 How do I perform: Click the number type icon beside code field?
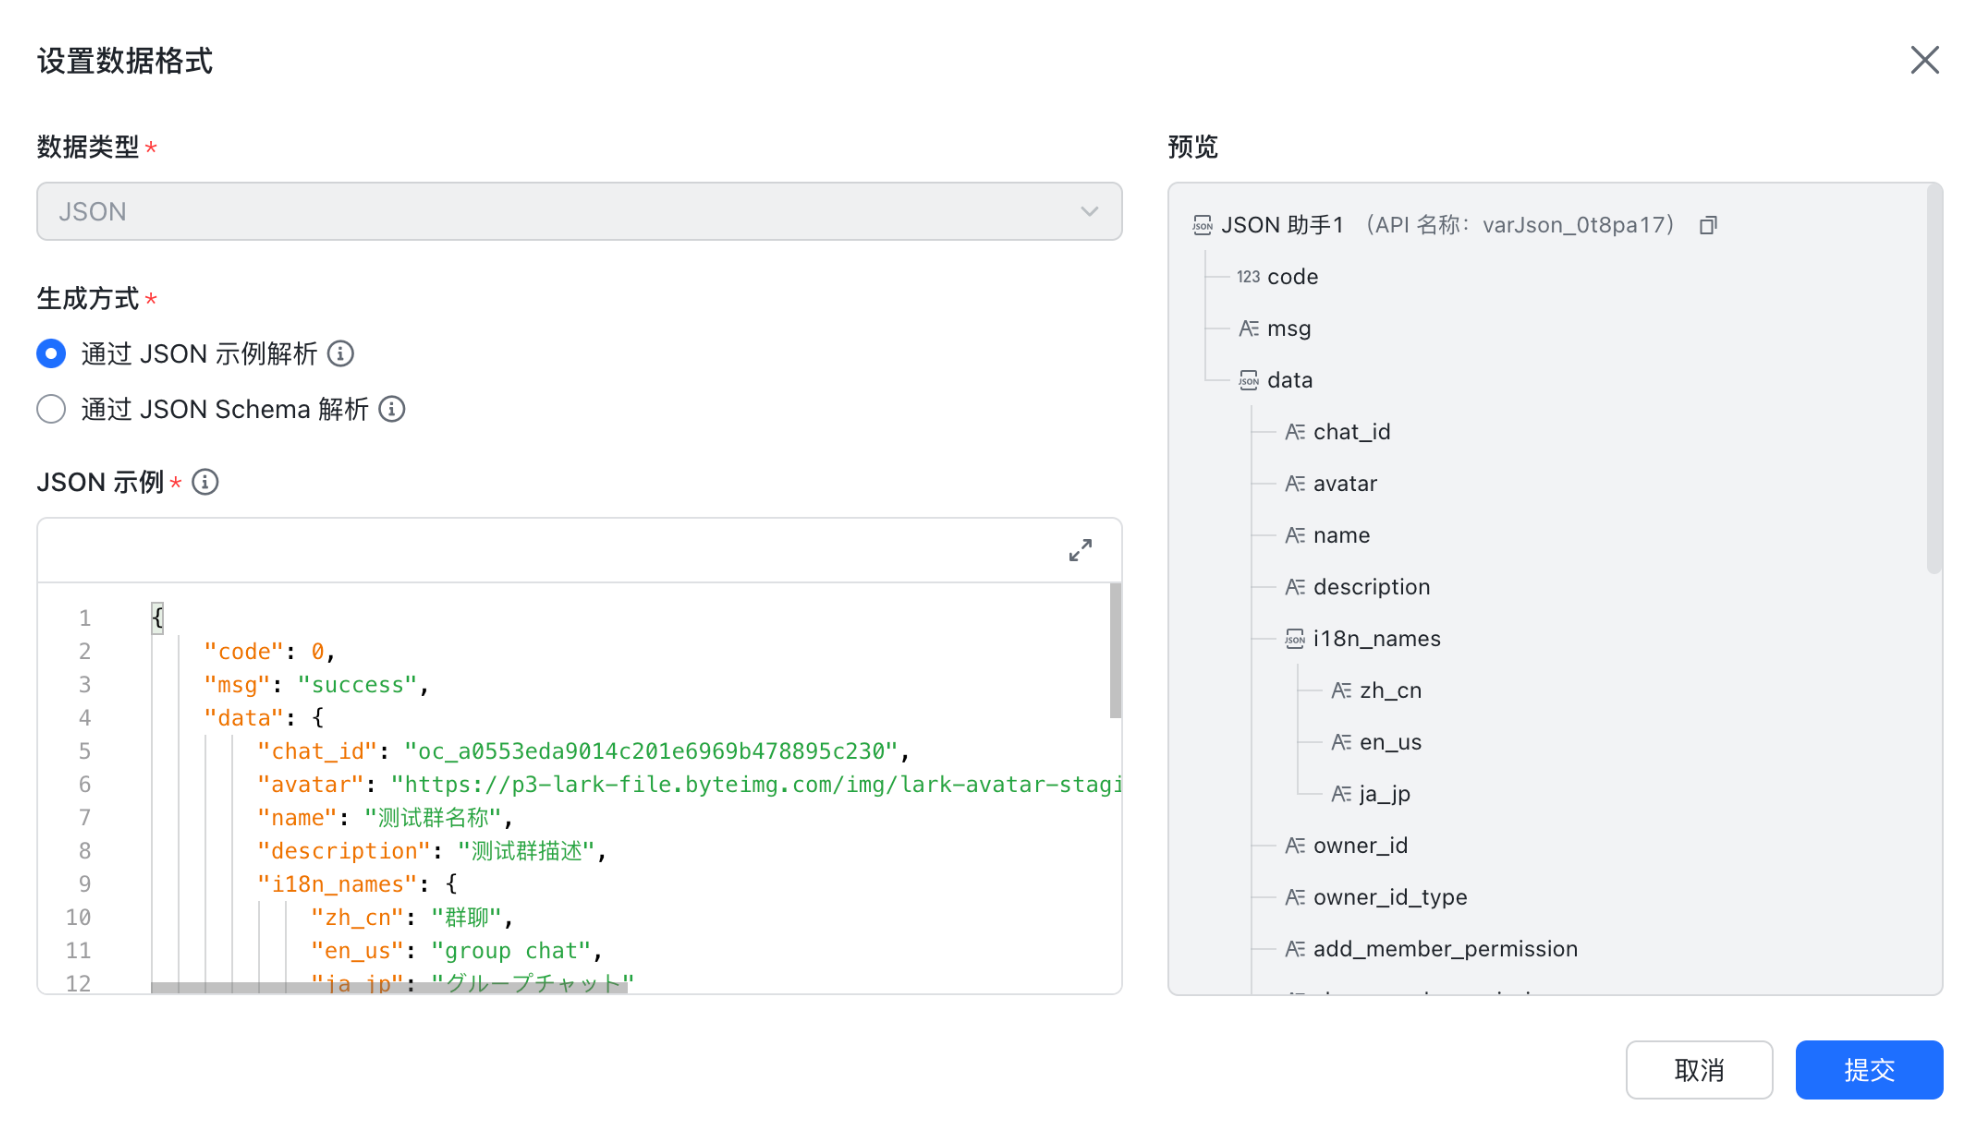click(x=1247, y=276)
